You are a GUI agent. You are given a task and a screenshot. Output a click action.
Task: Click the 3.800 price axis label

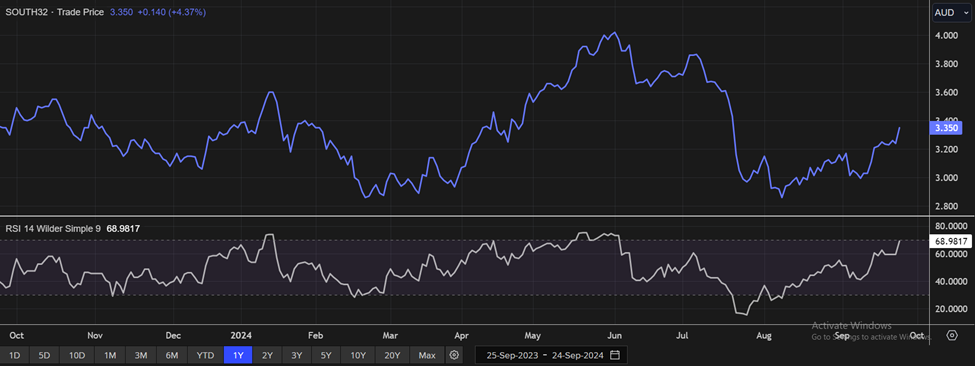click(945, 64)
